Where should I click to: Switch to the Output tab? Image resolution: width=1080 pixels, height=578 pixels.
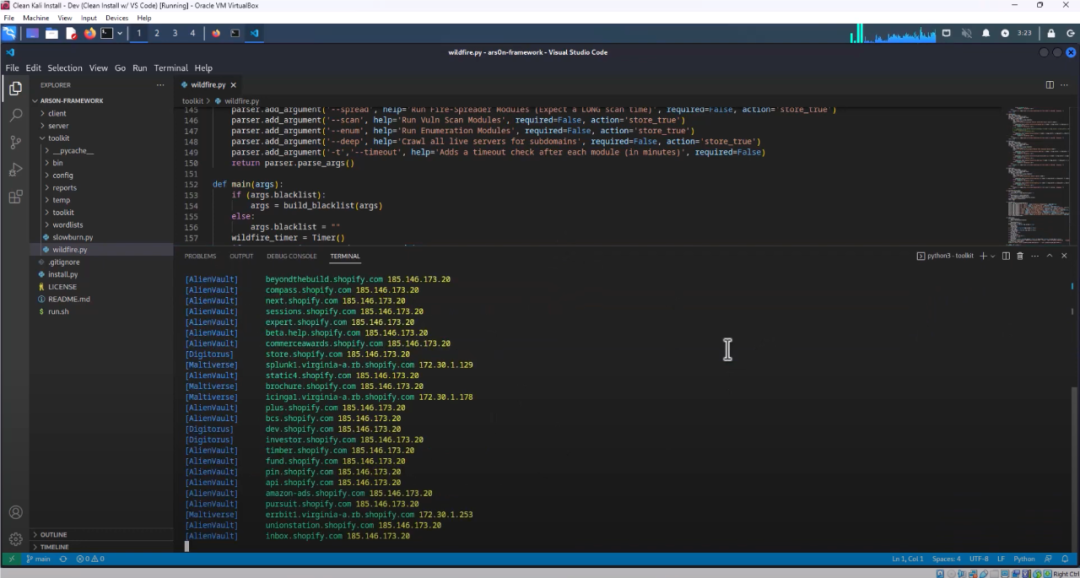(241, 256)
